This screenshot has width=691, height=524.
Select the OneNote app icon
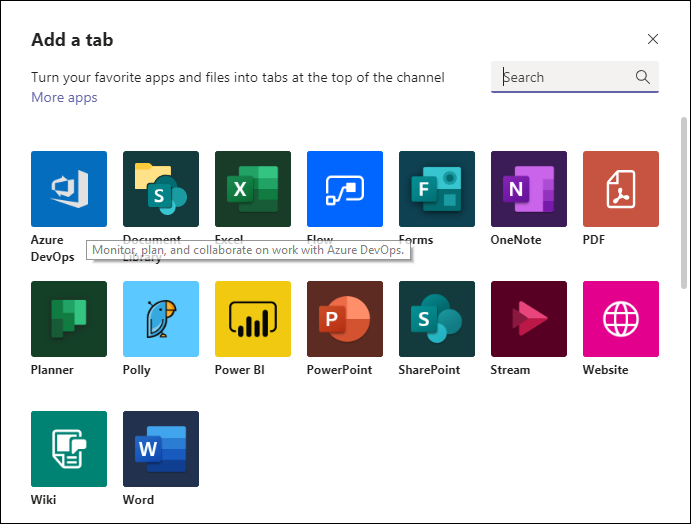529,189
